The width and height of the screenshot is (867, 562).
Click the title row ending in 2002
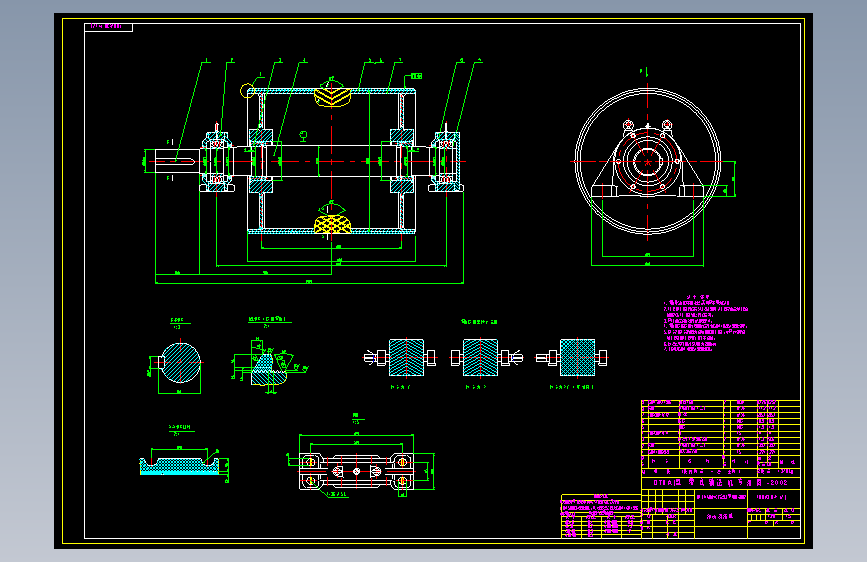tap(720, 482)
